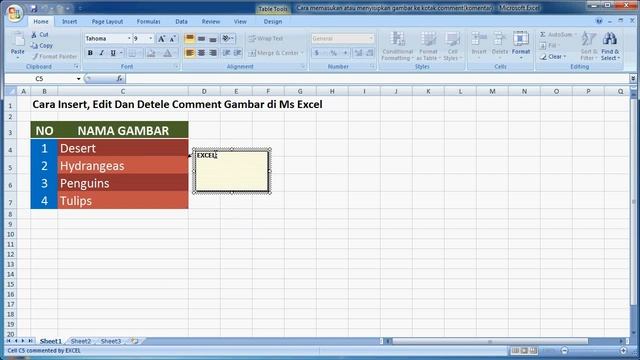The height and width of the screenshot is (360, 640).
Task: Copy the selection
Action: 42,46
